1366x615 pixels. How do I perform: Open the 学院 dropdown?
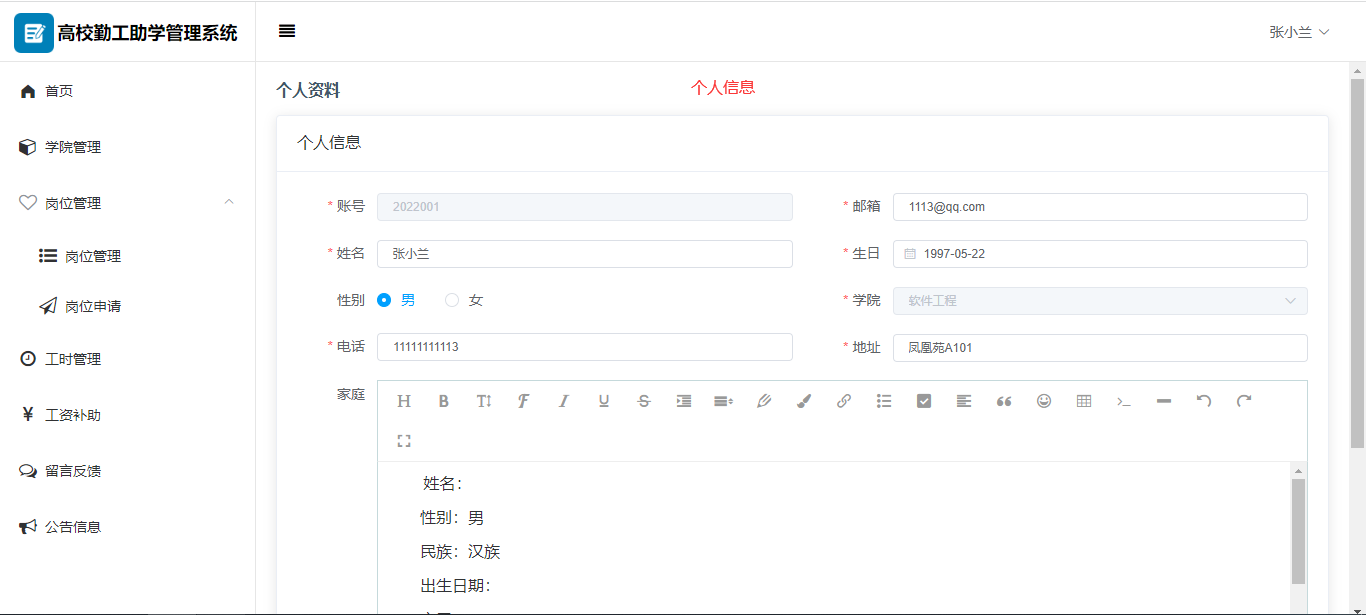pos(1099,301)
